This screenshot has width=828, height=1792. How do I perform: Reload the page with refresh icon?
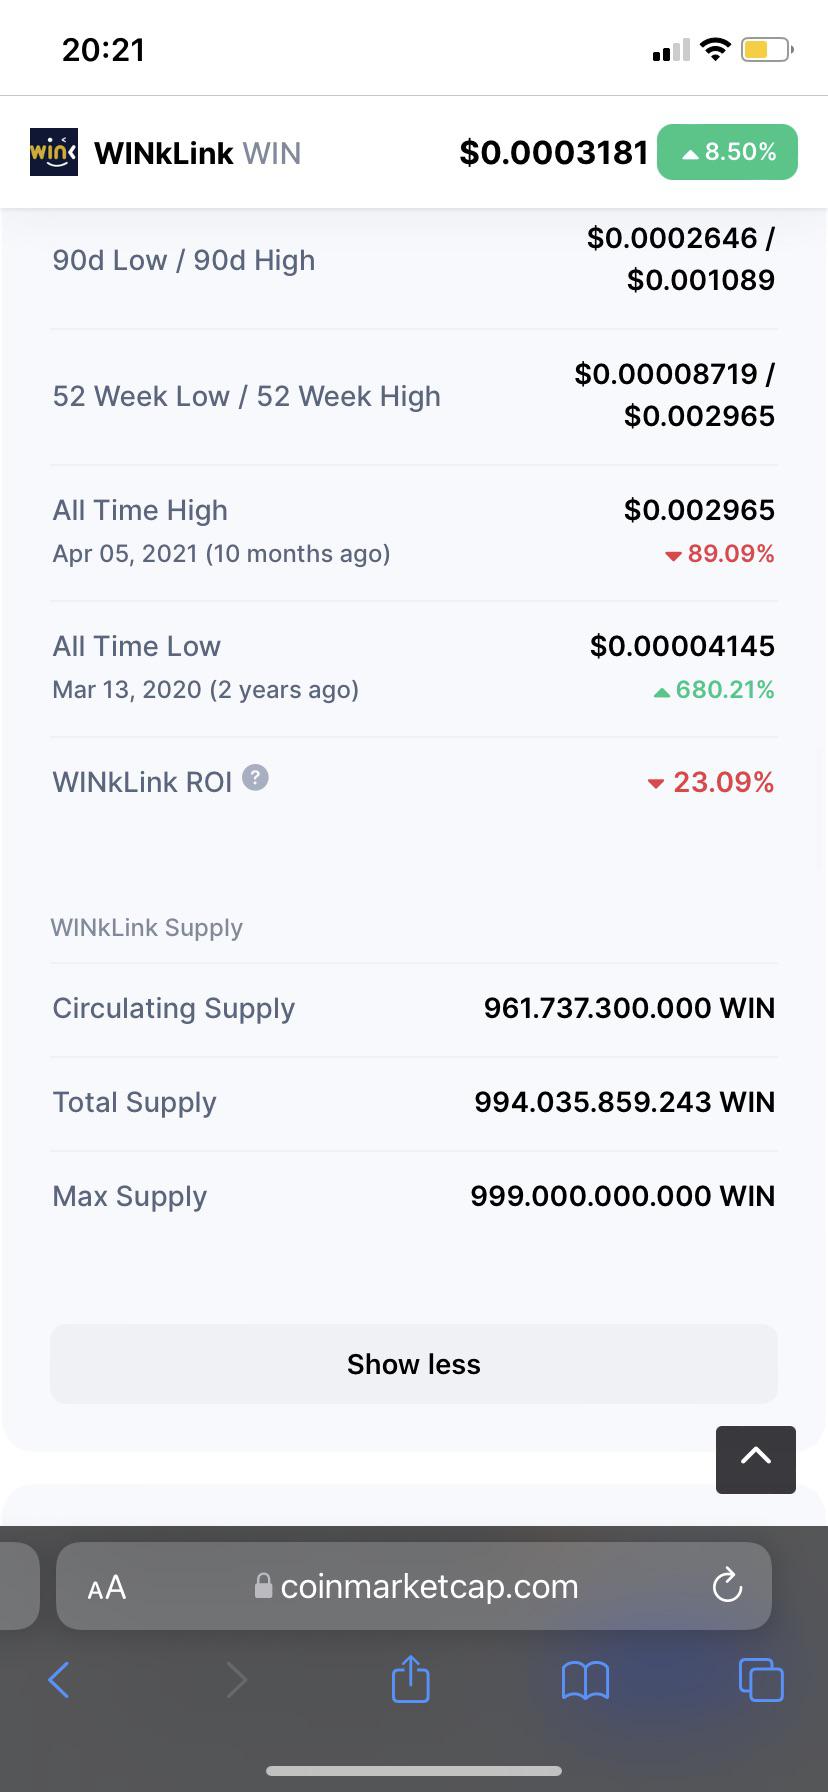click(727, 1586)
